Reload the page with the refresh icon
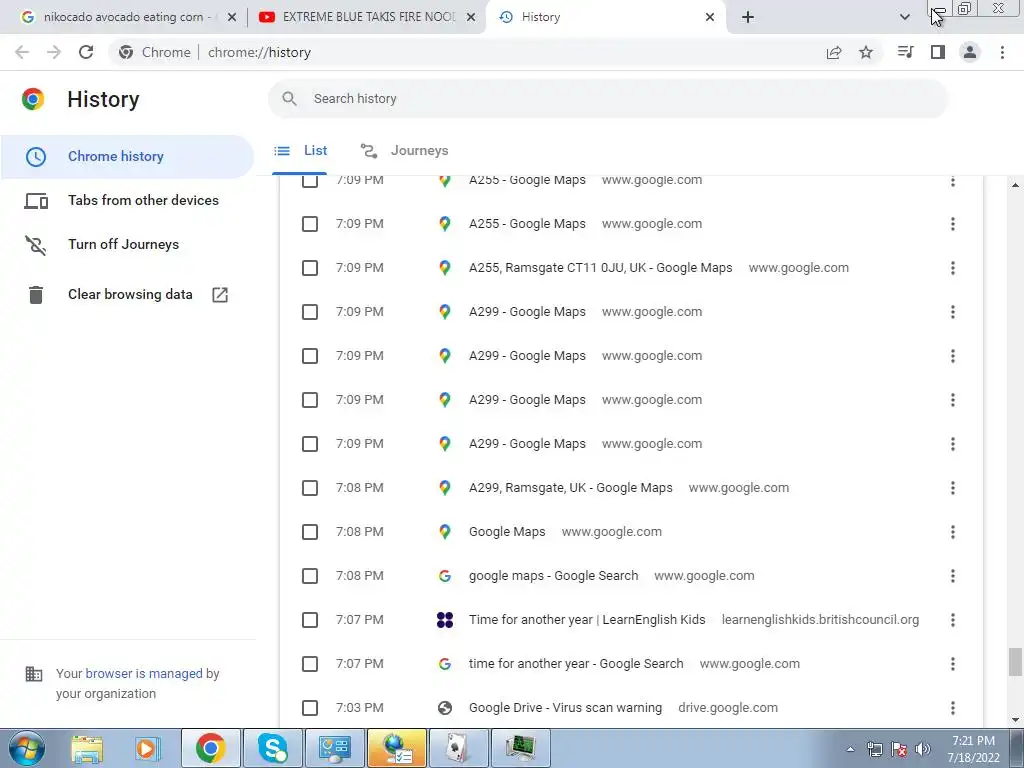Viewport: 1024px width, 768px height. 86,52
